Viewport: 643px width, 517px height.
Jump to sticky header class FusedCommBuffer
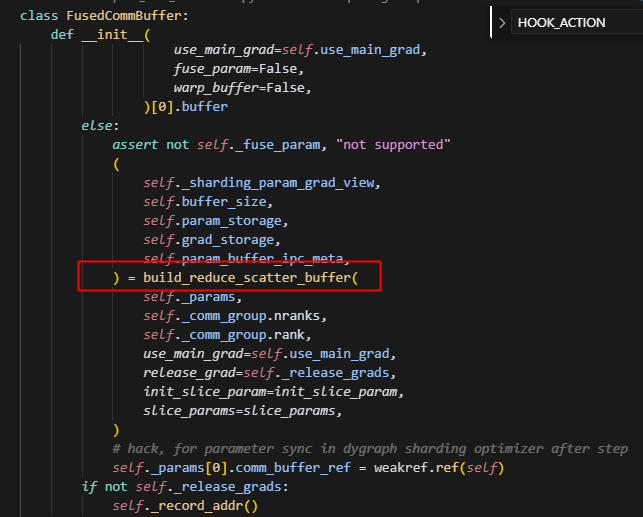89,16
